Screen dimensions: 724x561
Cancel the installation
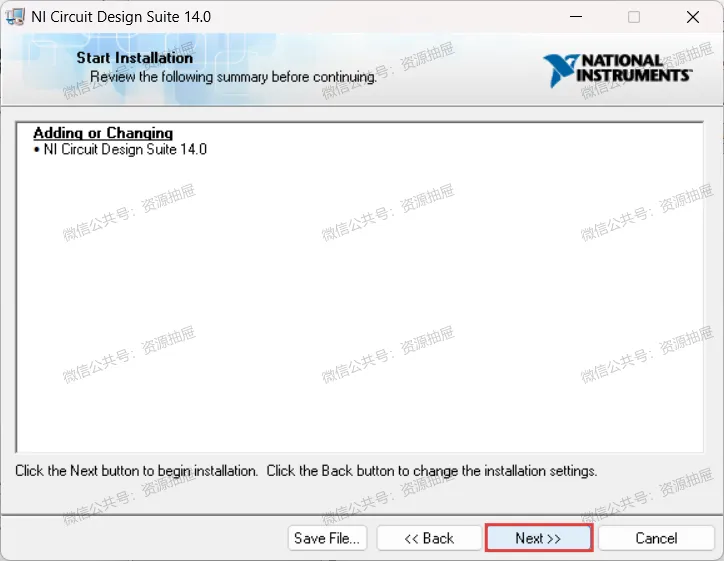[656, 538]
